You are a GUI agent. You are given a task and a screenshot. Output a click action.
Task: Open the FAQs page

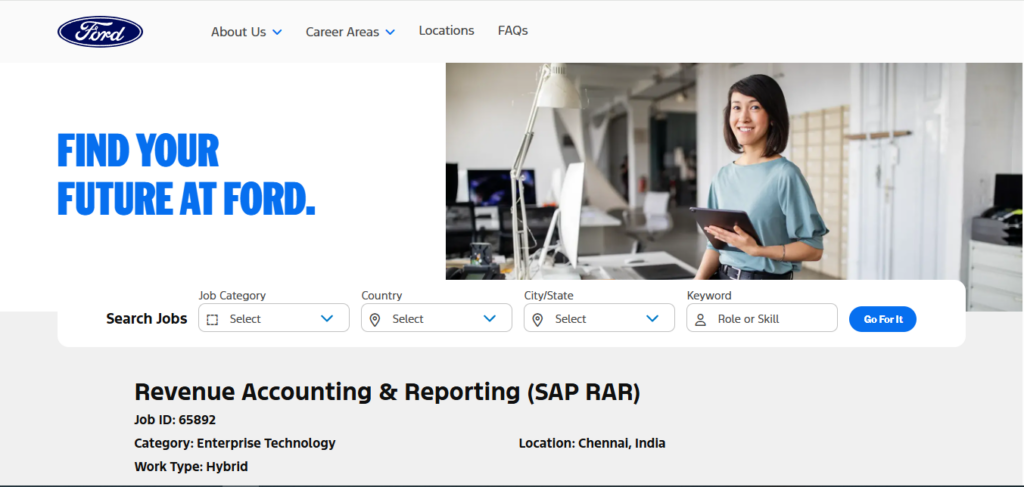tap(513, 31)
